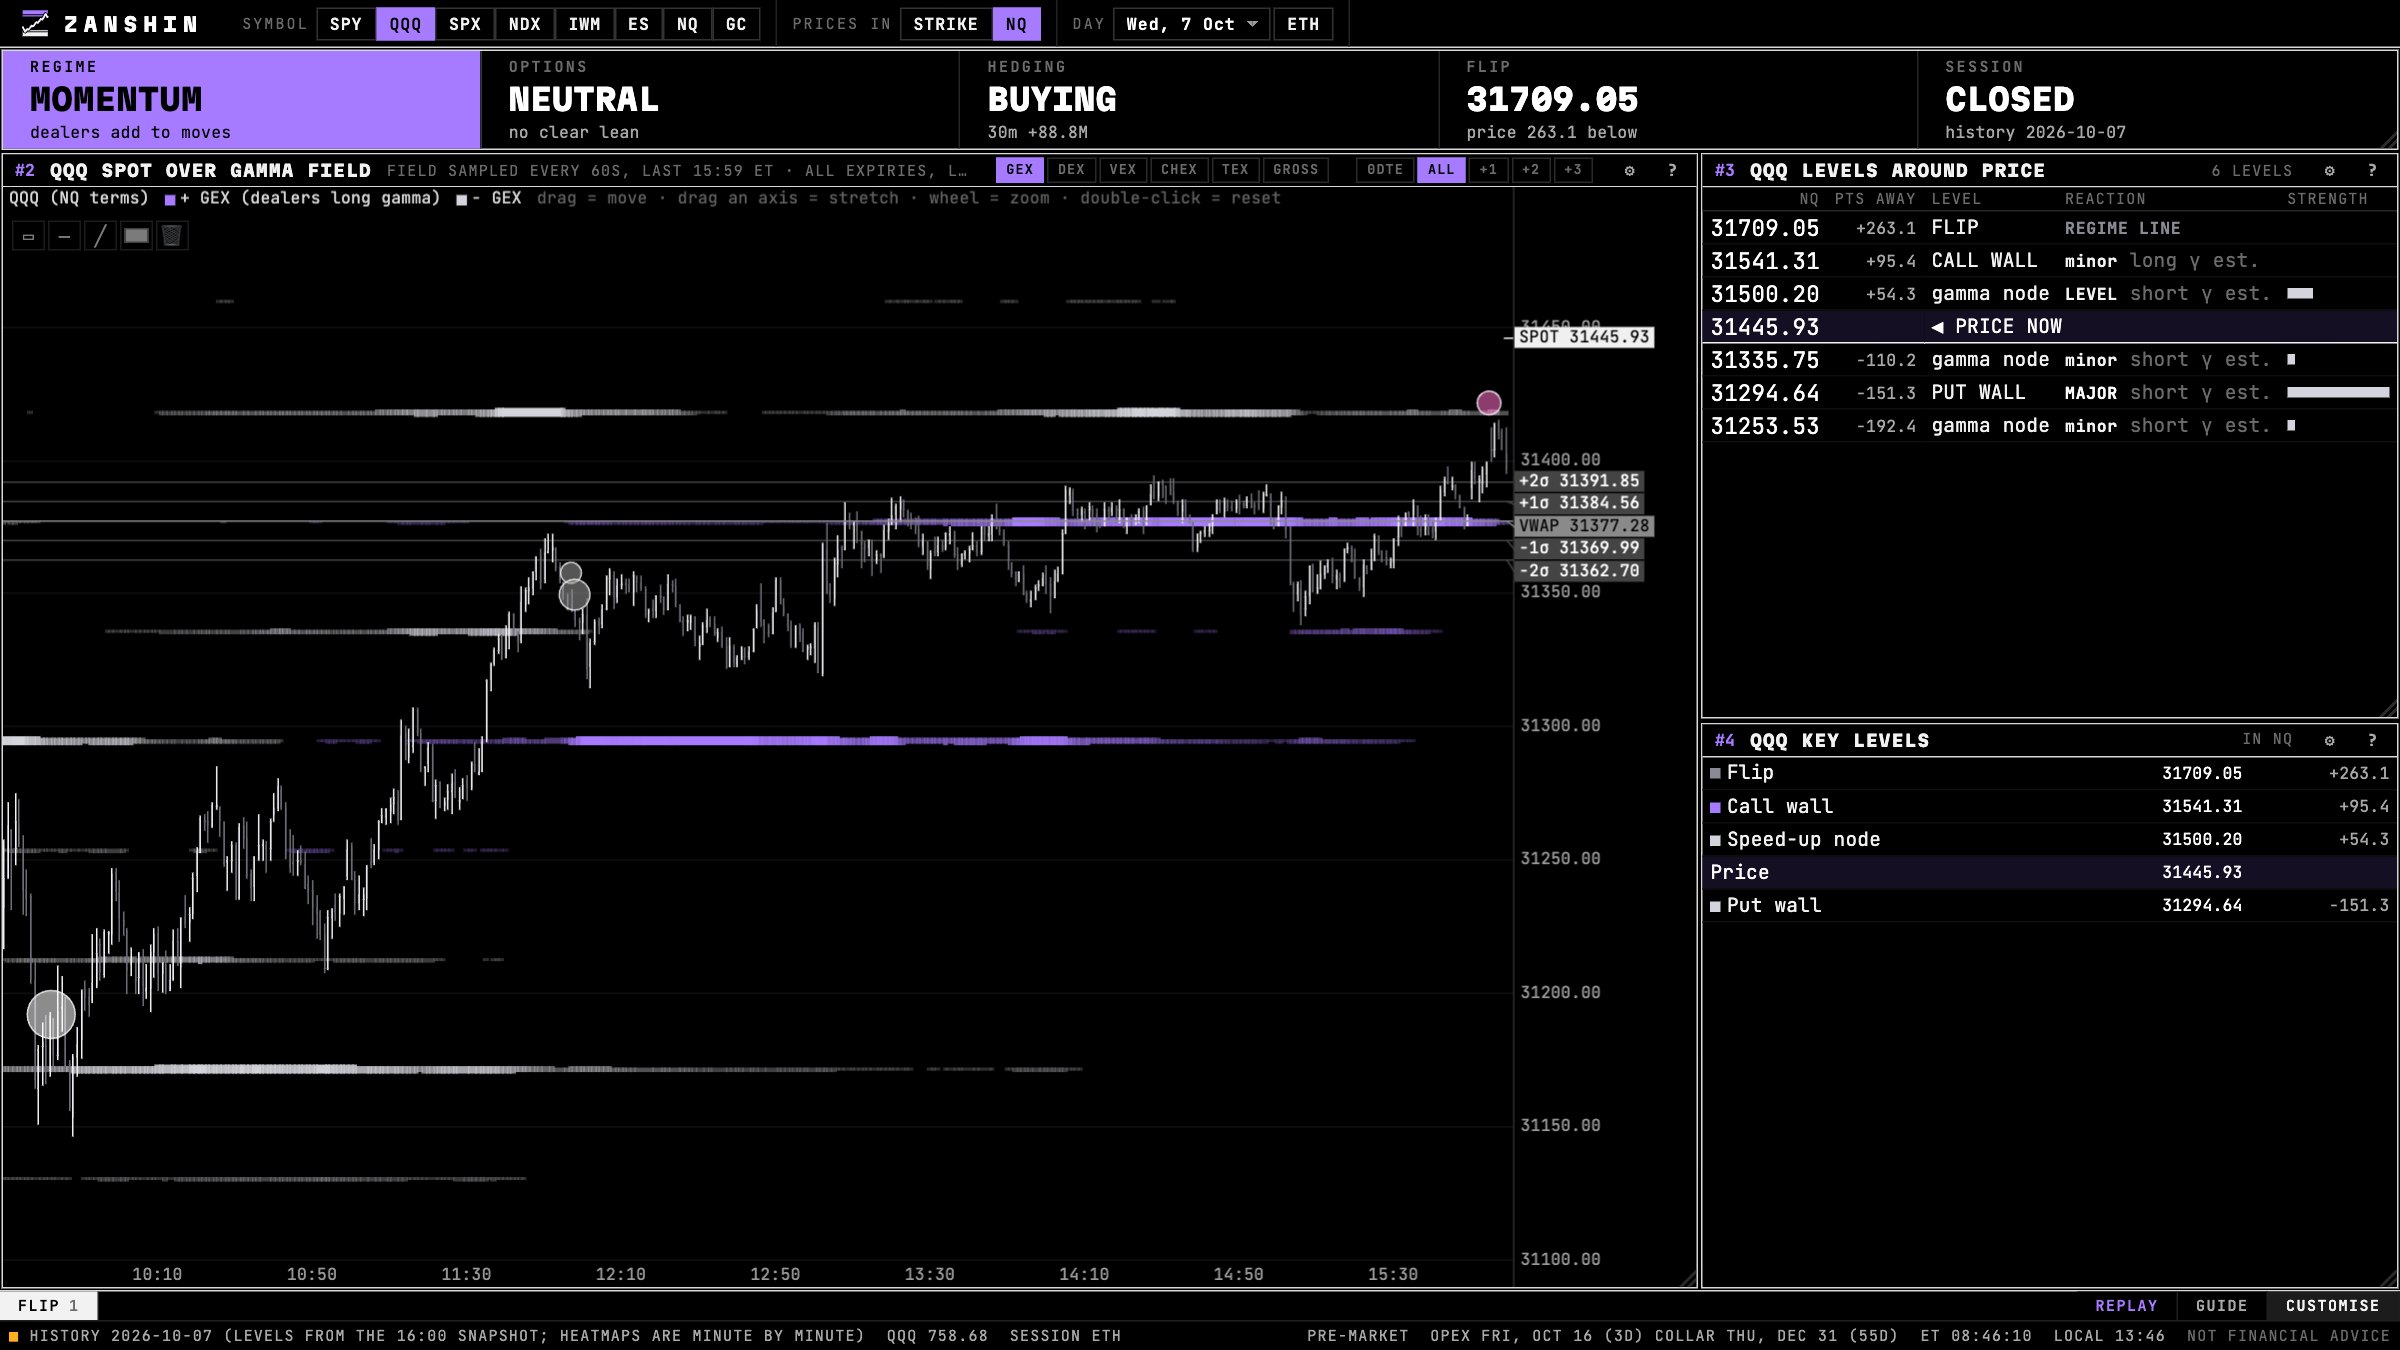2400x1350 pixels.
Task: Select the diagonal trend line tool
Action: click(100, 236)
